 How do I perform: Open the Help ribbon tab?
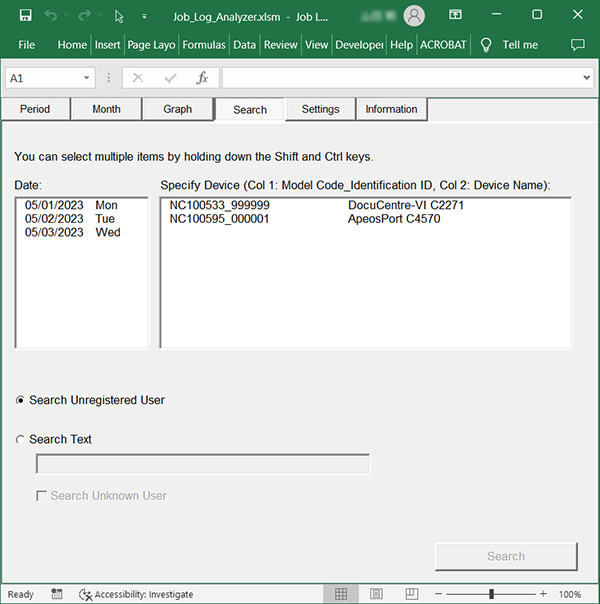pyautogui.click(x=401, y=45)
